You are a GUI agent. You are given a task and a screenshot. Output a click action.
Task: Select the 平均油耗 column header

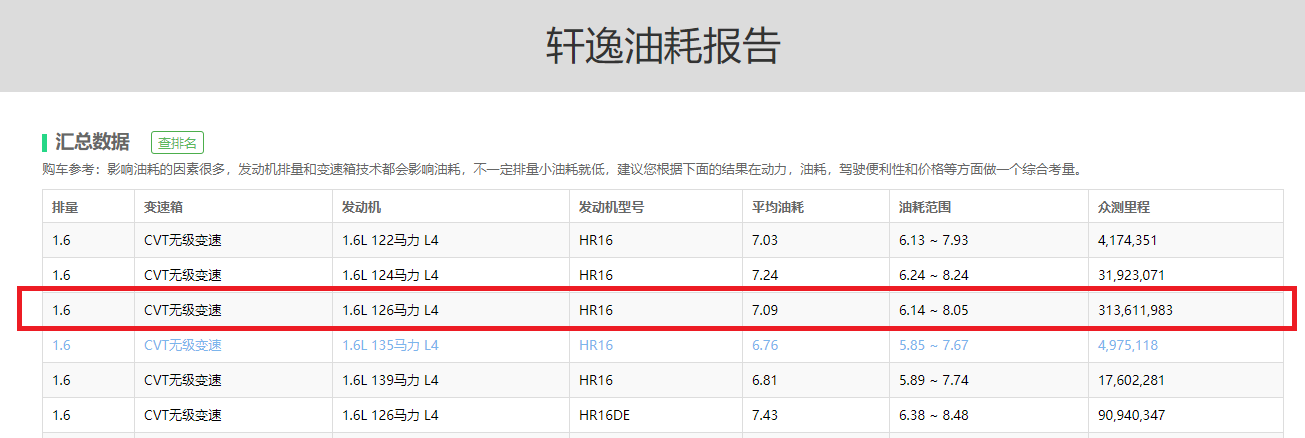click(778, 207)
